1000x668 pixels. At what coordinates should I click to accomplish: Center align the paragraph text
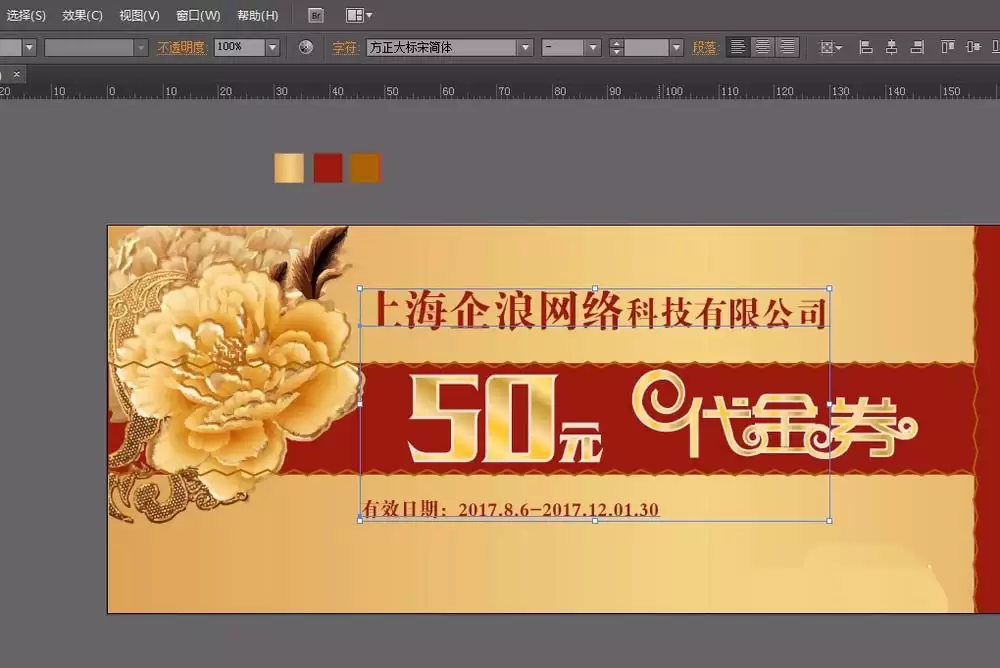(x=763, y=47)
